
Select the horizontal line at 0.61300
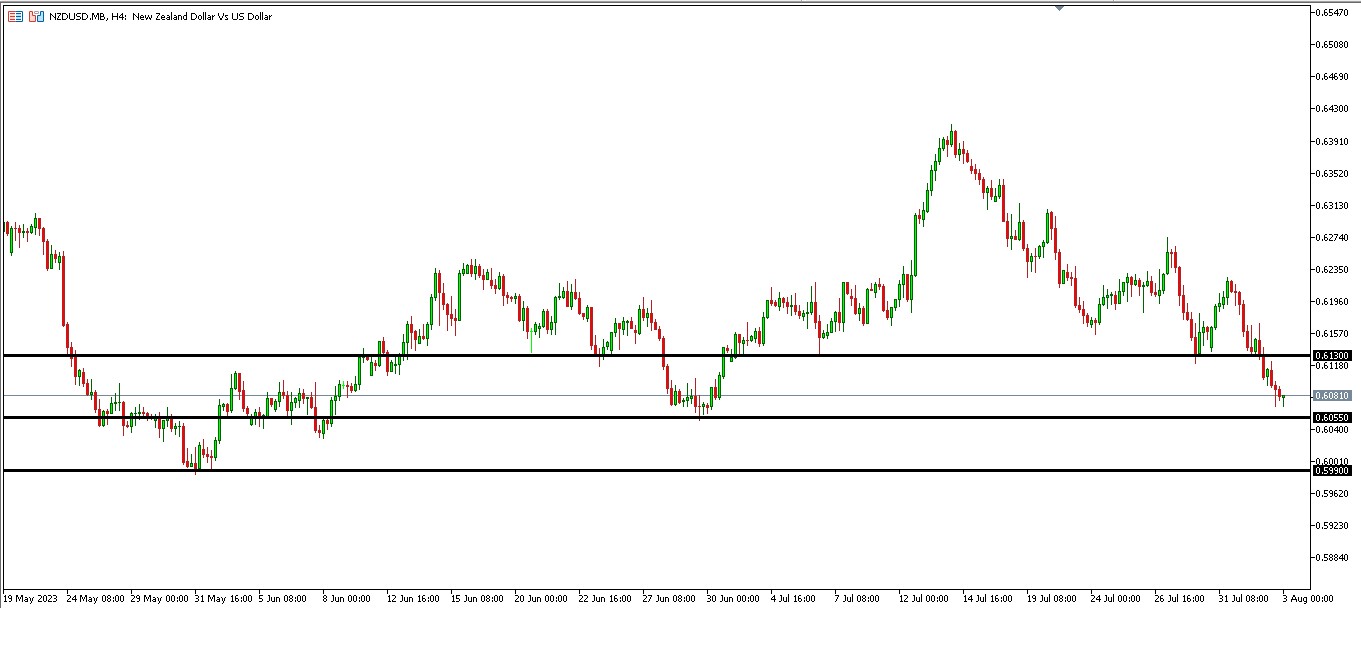coord(655,355)
